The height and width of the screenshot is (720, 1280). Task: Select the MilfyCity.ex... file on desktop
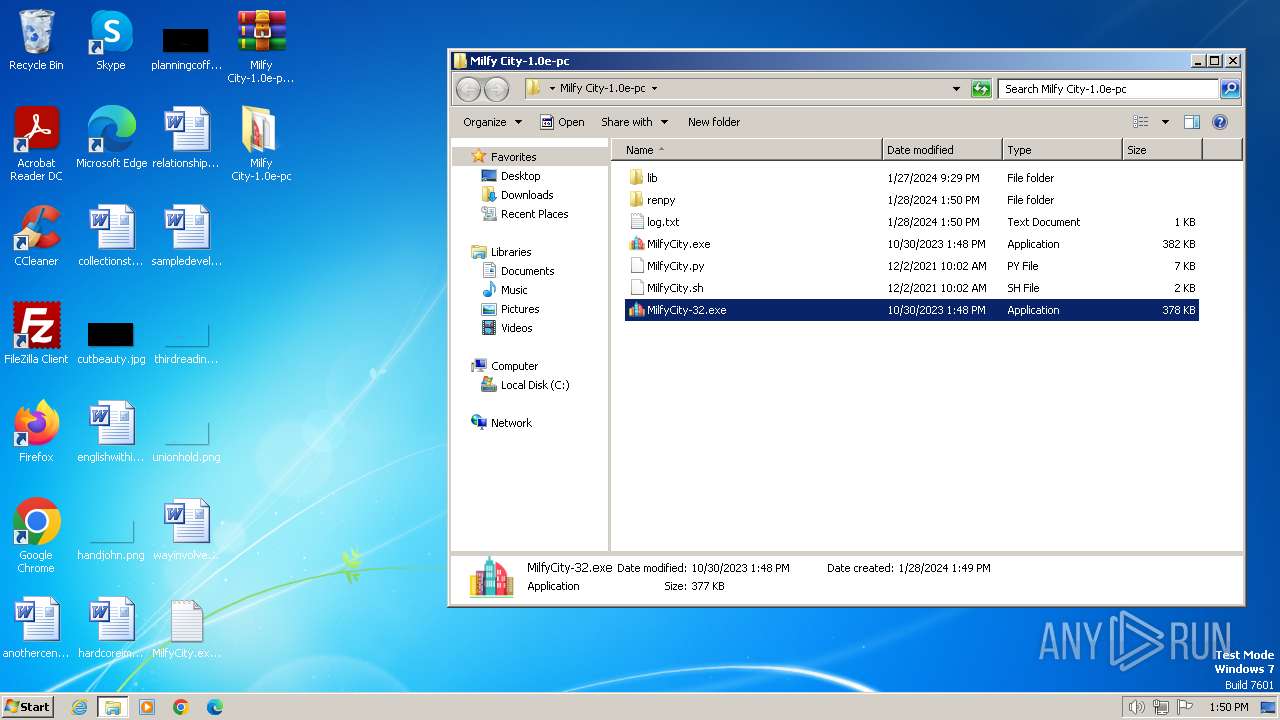[x=186, y=628]
